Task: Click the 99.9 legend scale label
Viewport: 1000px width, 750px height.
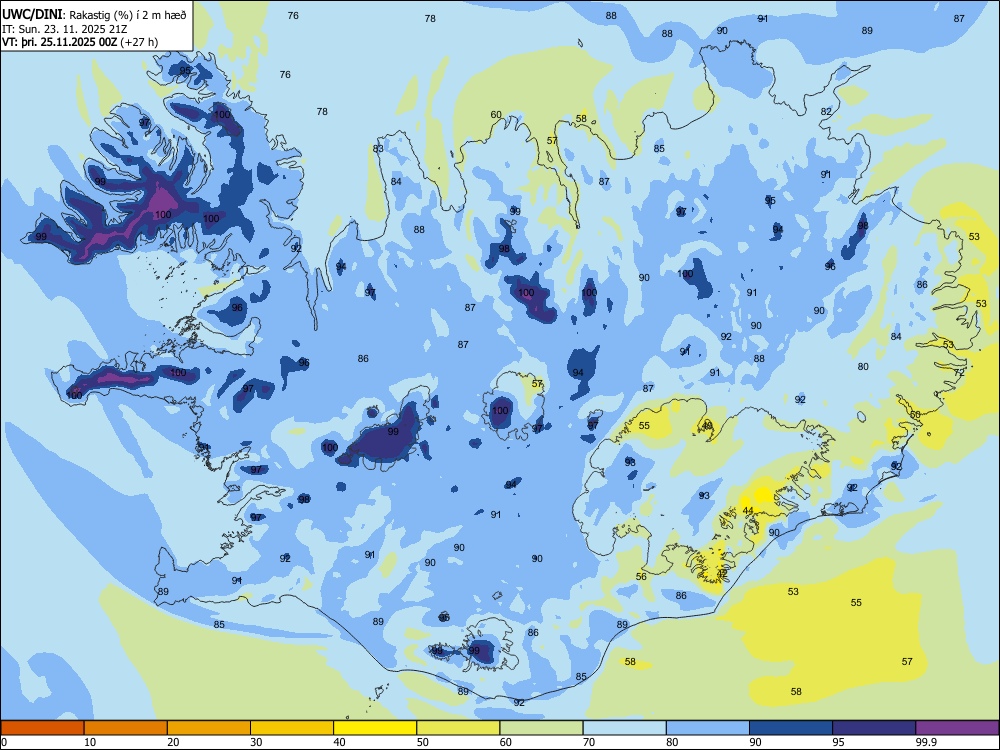Action: (x=925, y=742)
